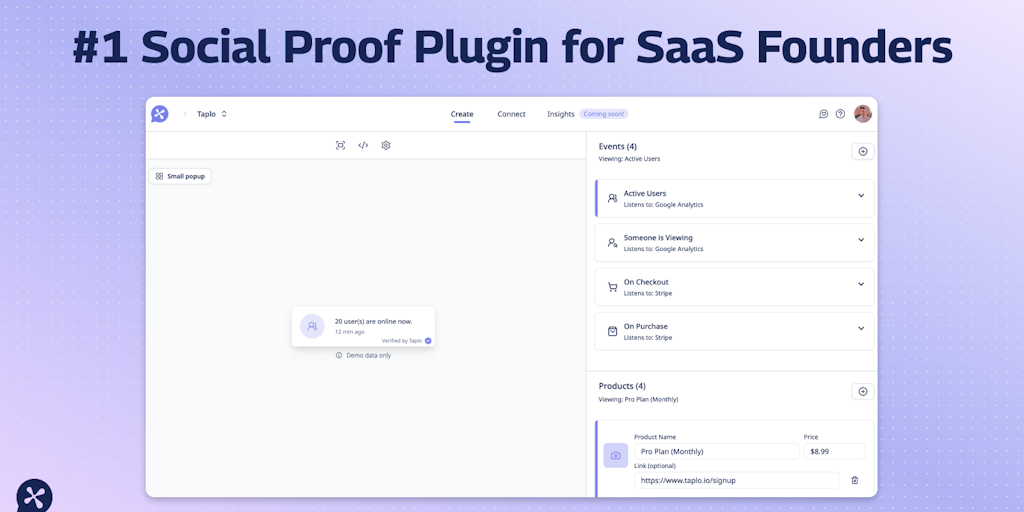Edit the Product Name field
1024x512 pixels.
point(716,451)
